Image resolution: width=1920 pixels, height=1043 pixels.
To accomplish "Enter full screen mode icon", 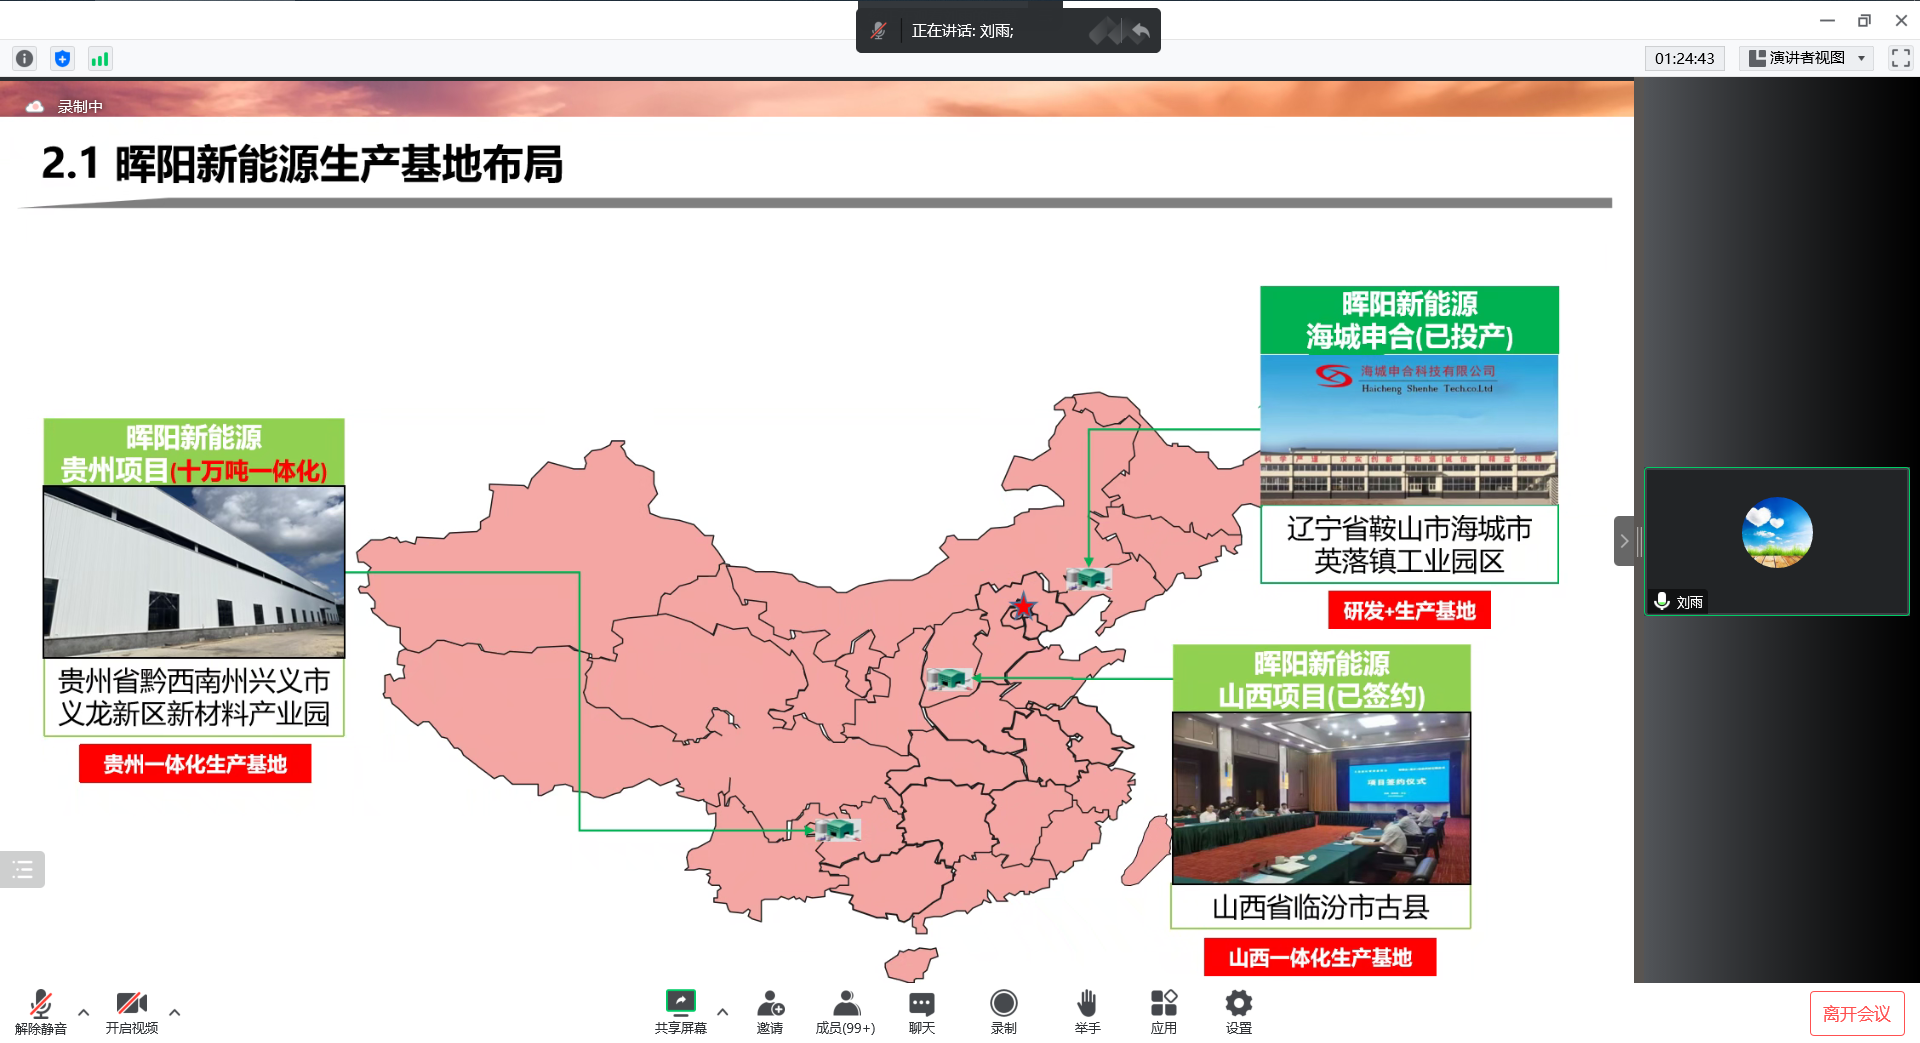I will [1901, 58].
